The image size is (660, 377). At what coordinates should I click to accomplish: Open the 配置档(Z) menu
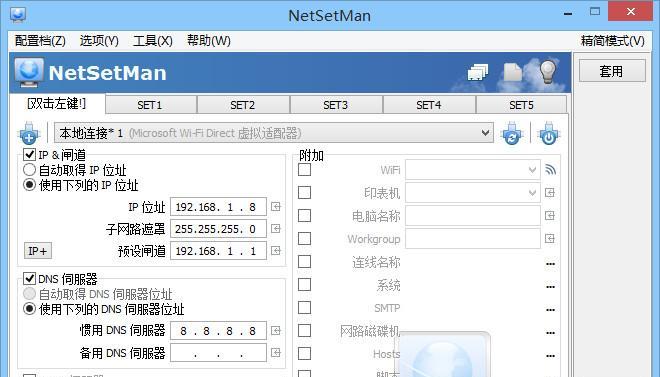(x=40, y=41)
